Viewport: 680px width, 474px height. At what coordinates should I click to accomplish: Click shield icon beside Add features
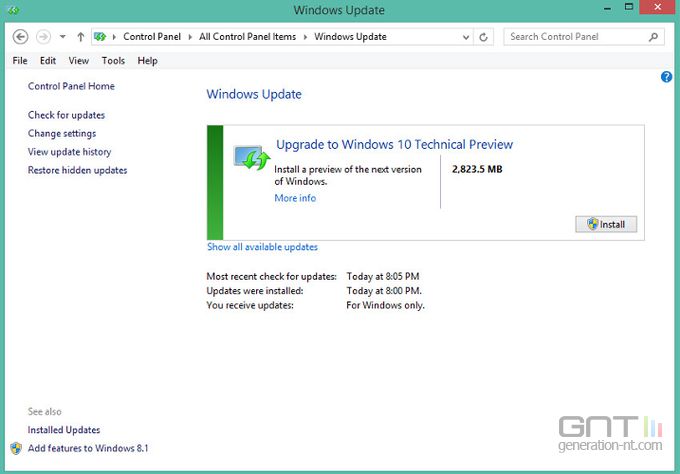16,448
